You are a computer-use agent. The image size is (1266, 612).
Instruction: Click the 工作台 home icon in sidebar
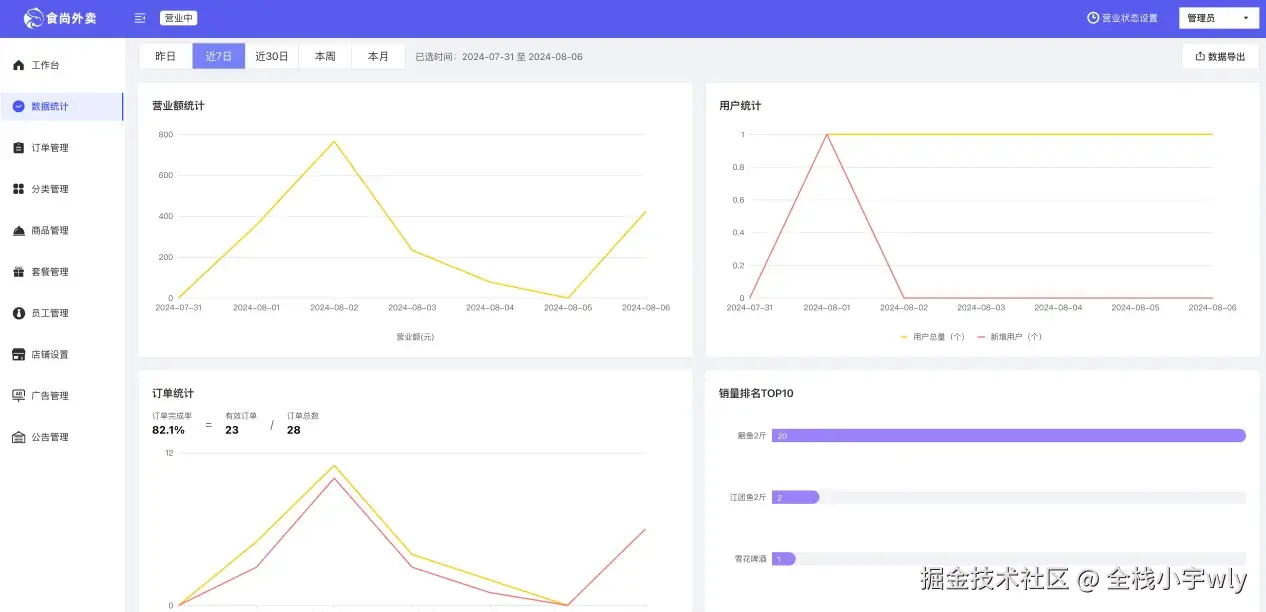[18, 65]
